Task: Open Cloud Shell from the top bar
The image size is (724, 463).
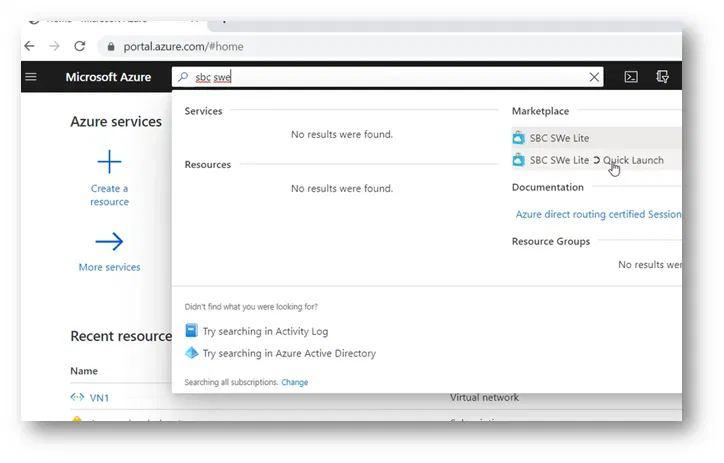Action: click(x=631, y=77)
